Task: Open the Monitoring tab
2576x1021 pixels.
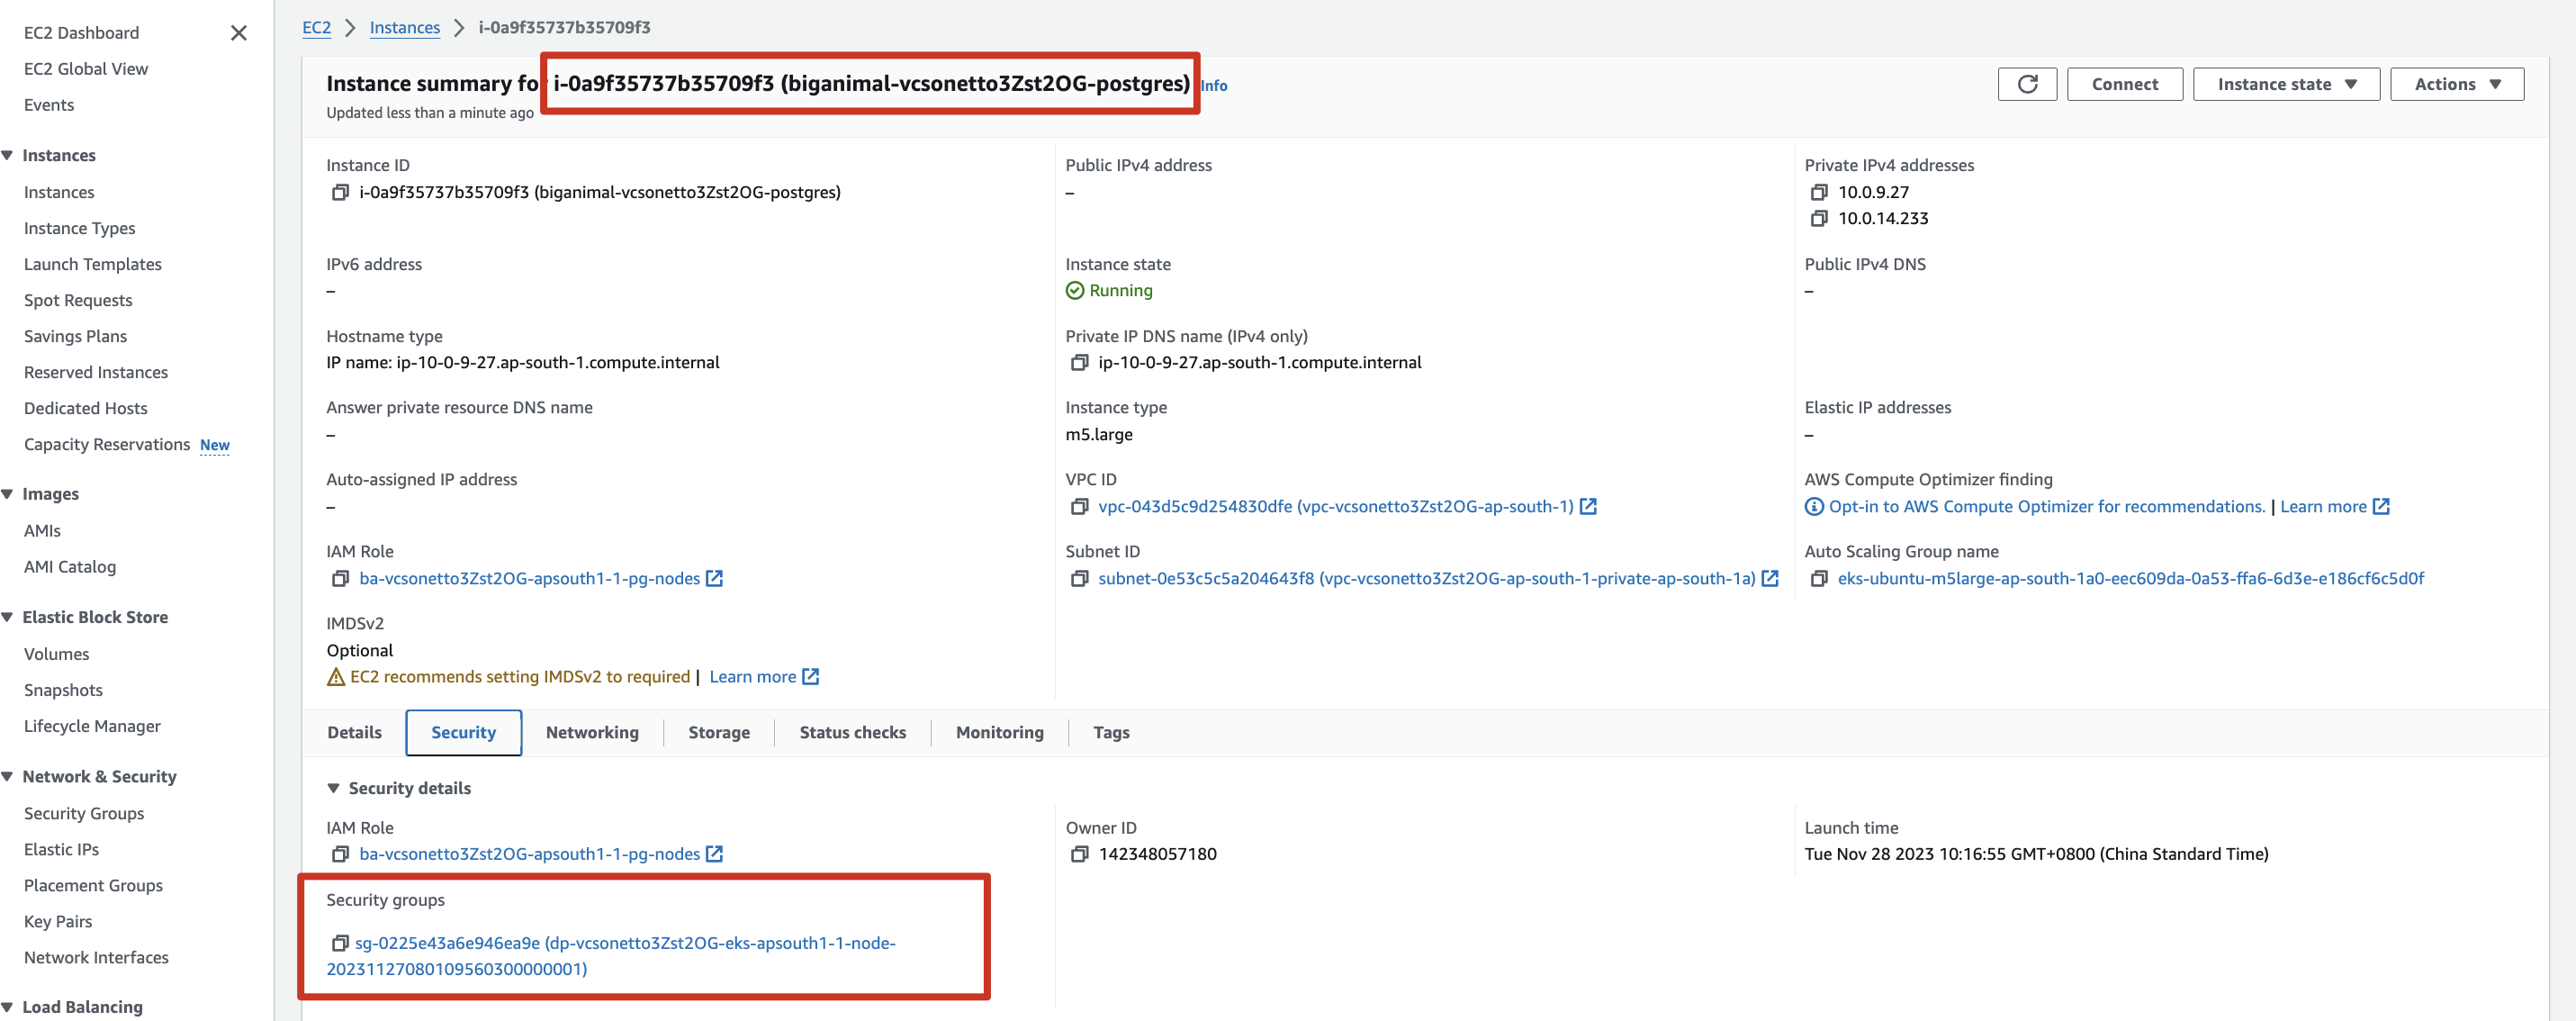Action: 999,732
